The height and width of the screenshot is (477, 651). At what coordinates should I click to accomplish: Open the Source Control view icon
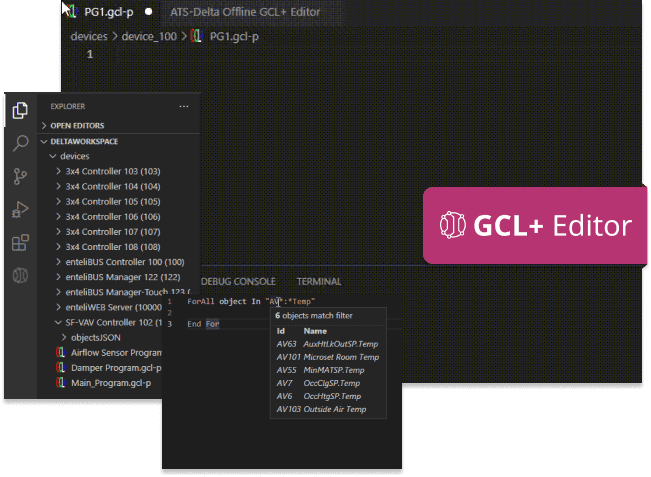(20, 176)
